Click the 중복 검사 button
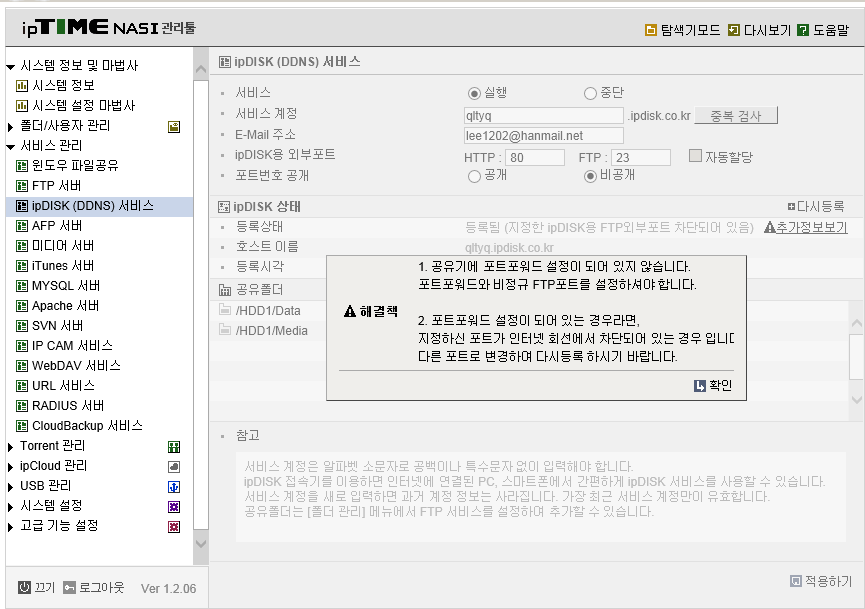The width and height of the screenshot is (865, 609). 736,115
